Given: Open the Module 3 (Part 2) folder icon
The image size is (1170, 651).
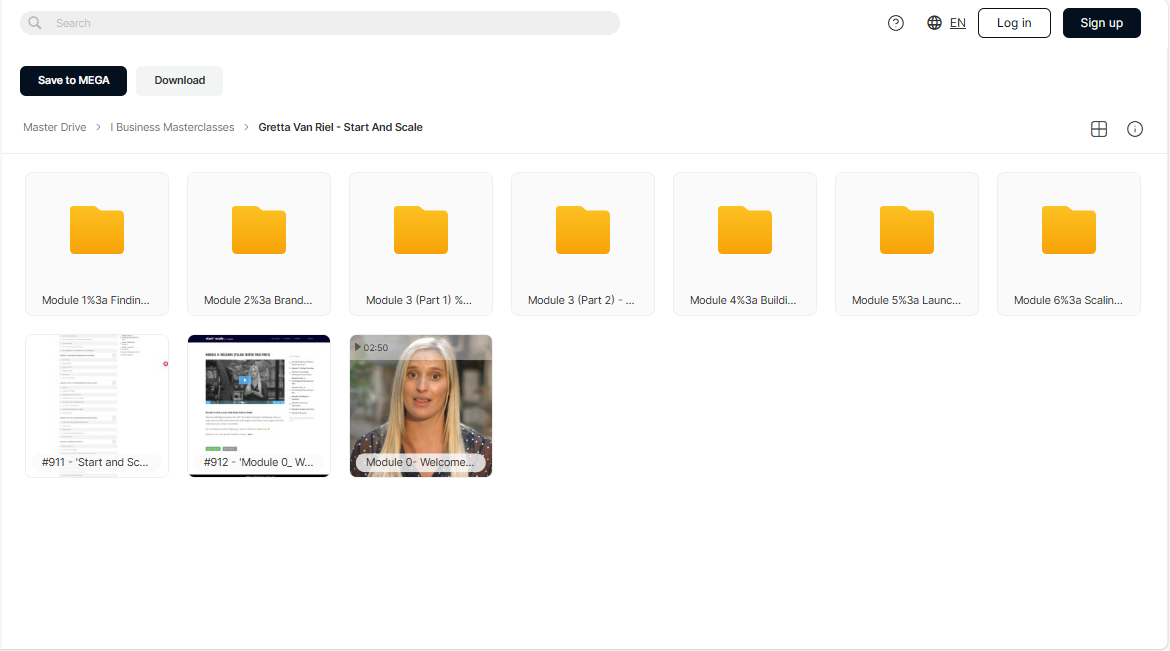Looking at the screenshot, I should click(x=583, y=230).
